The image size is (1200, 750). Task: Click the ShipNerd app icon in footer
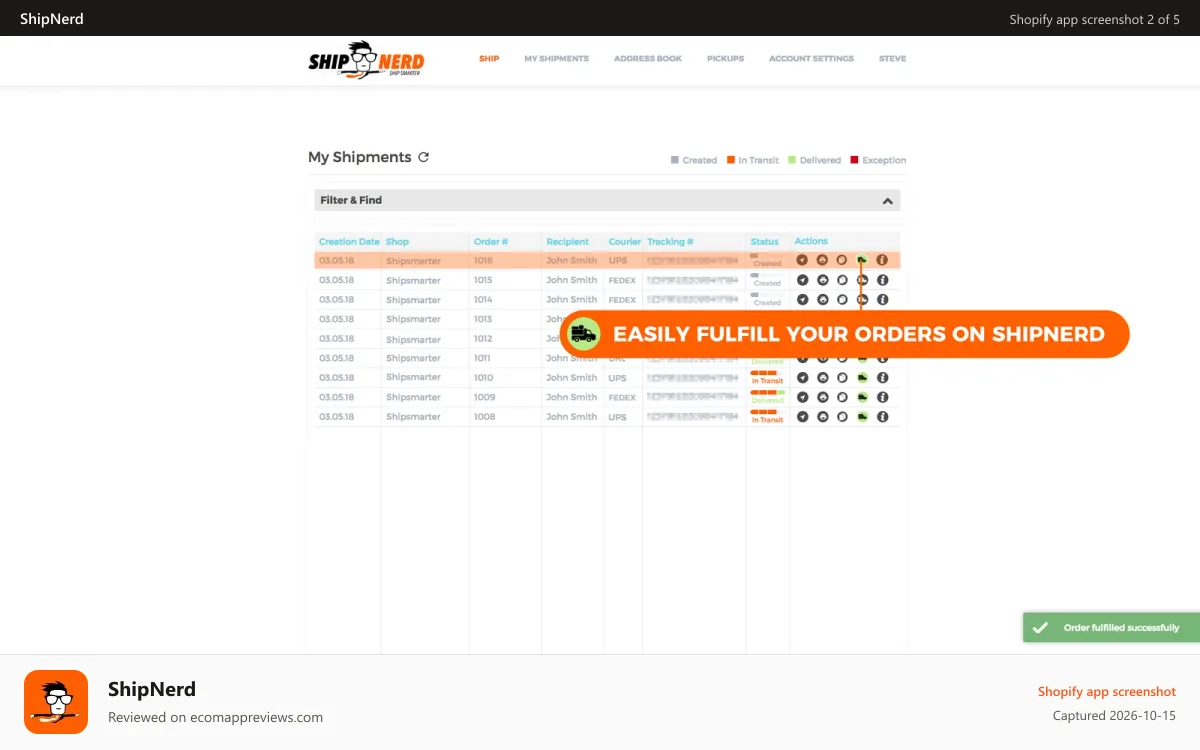pyautogui.click(x=56, y=702)
